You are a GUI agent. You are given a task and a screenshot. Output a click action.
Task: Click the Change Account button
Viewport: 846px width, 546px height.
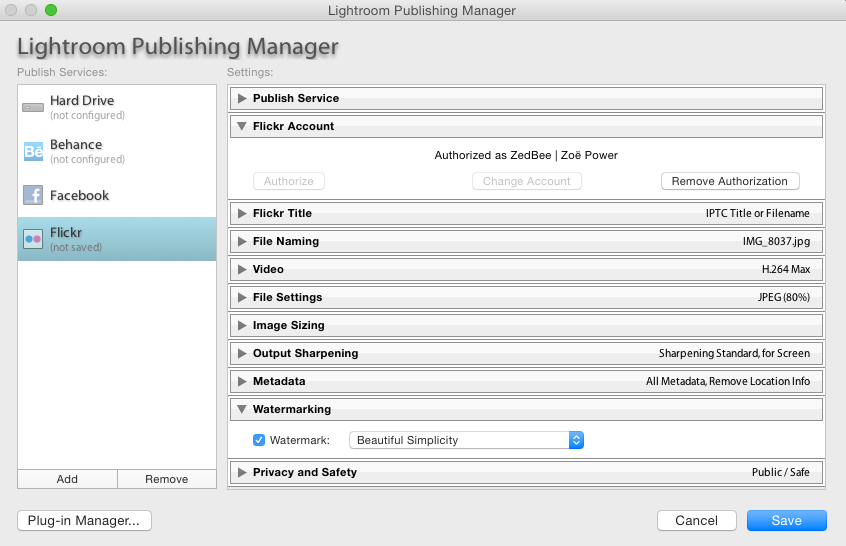(x=527, y=181)
